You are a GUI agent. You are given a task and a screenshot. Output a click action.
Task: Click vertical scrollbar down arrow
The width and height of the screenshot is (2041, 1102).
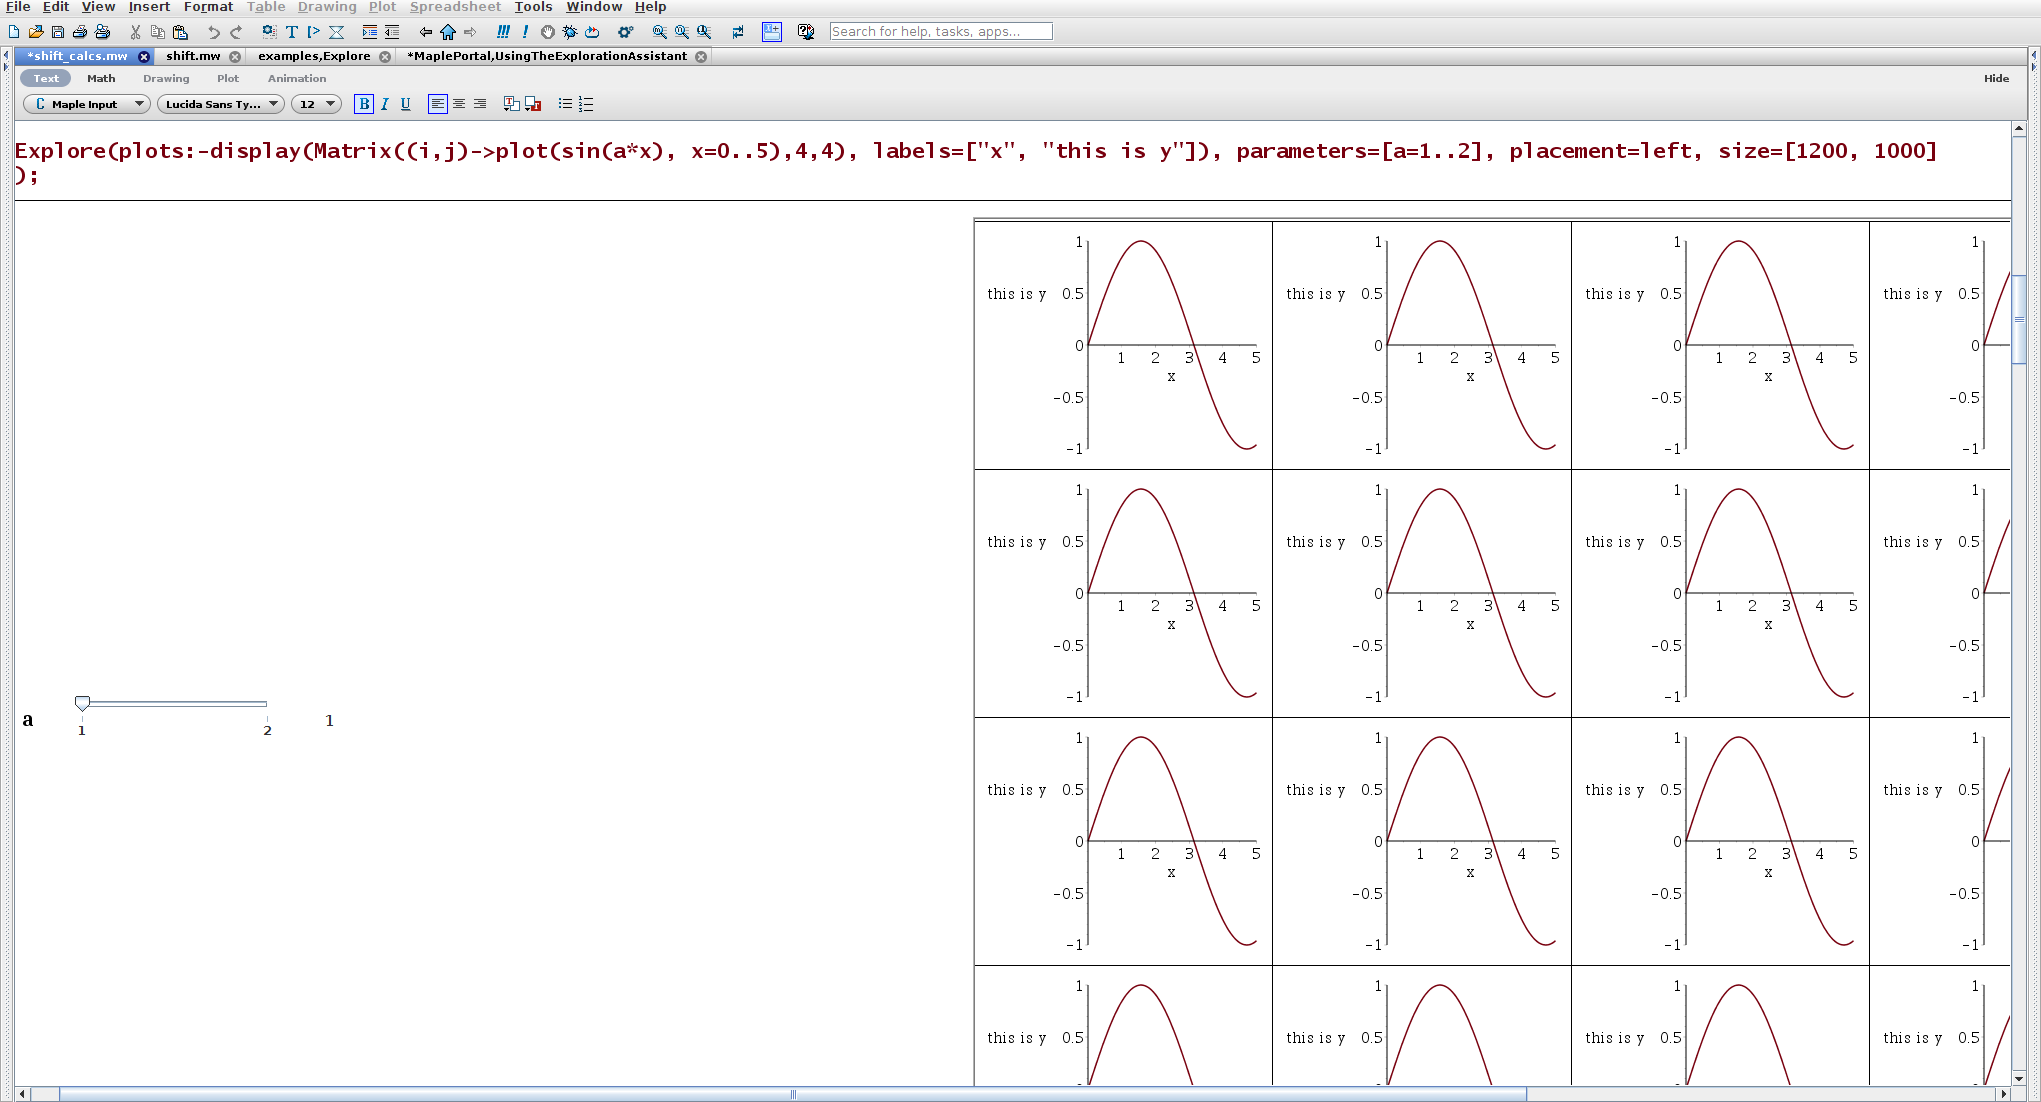pos(2019,1078)
